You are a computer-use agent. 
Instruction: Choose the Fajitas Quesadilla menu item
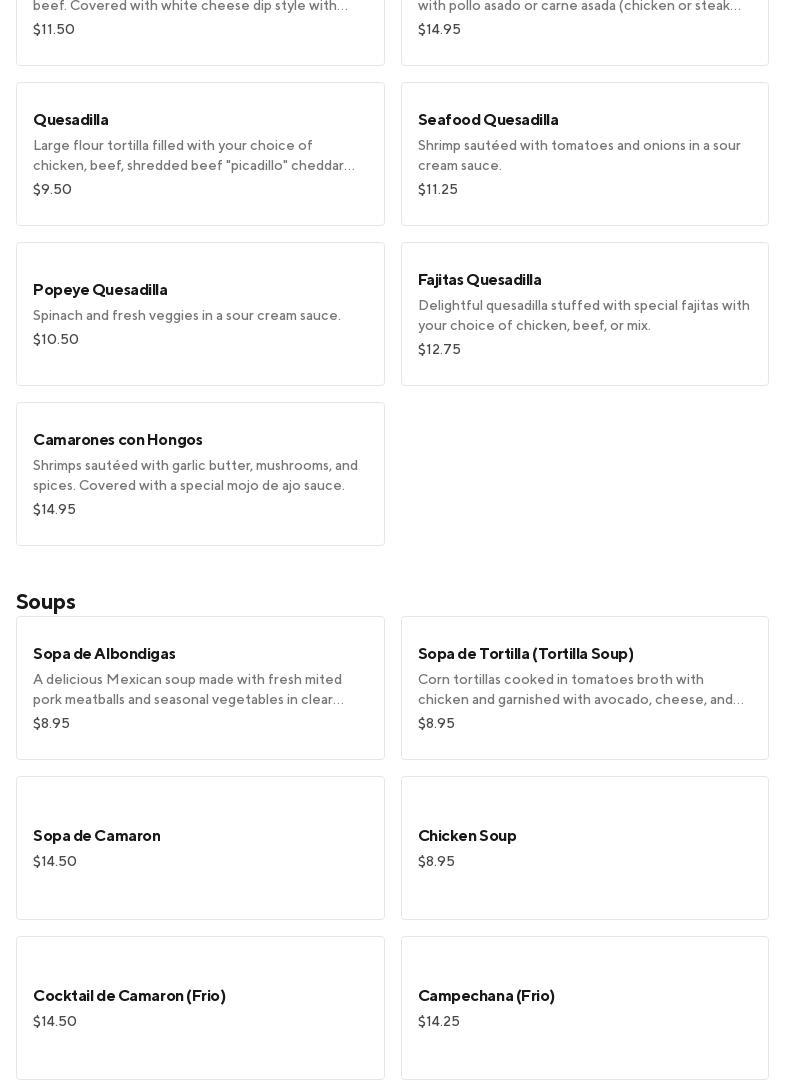(584, 313)
